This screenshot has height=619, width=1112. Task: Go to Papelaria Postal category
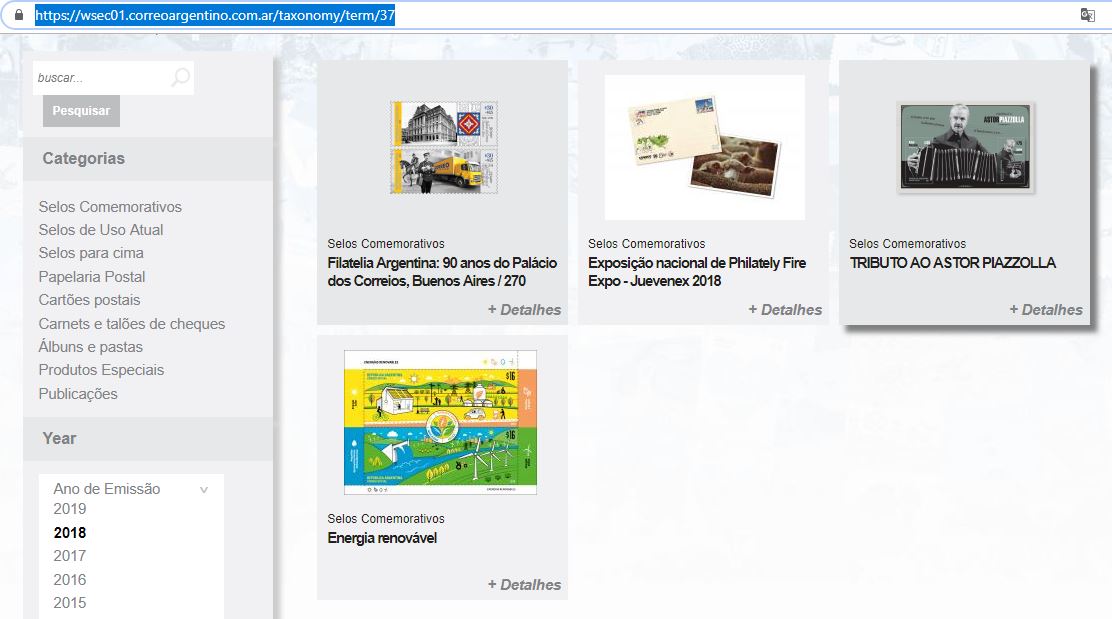91,277
